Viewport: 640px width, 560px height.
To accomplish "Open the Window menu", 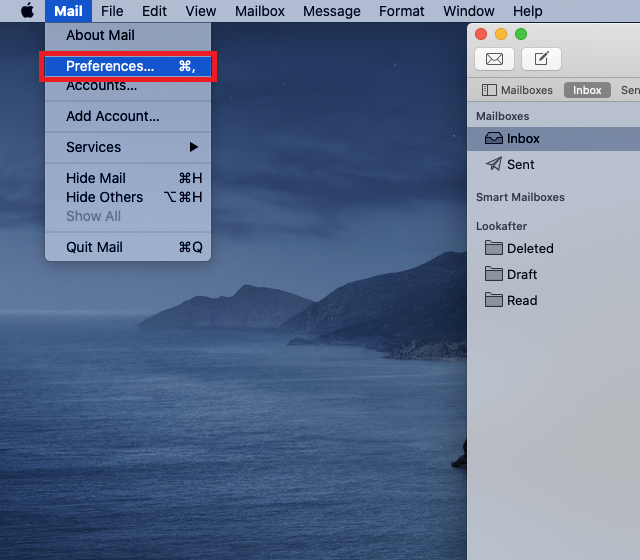I will (x=469, y=11).
